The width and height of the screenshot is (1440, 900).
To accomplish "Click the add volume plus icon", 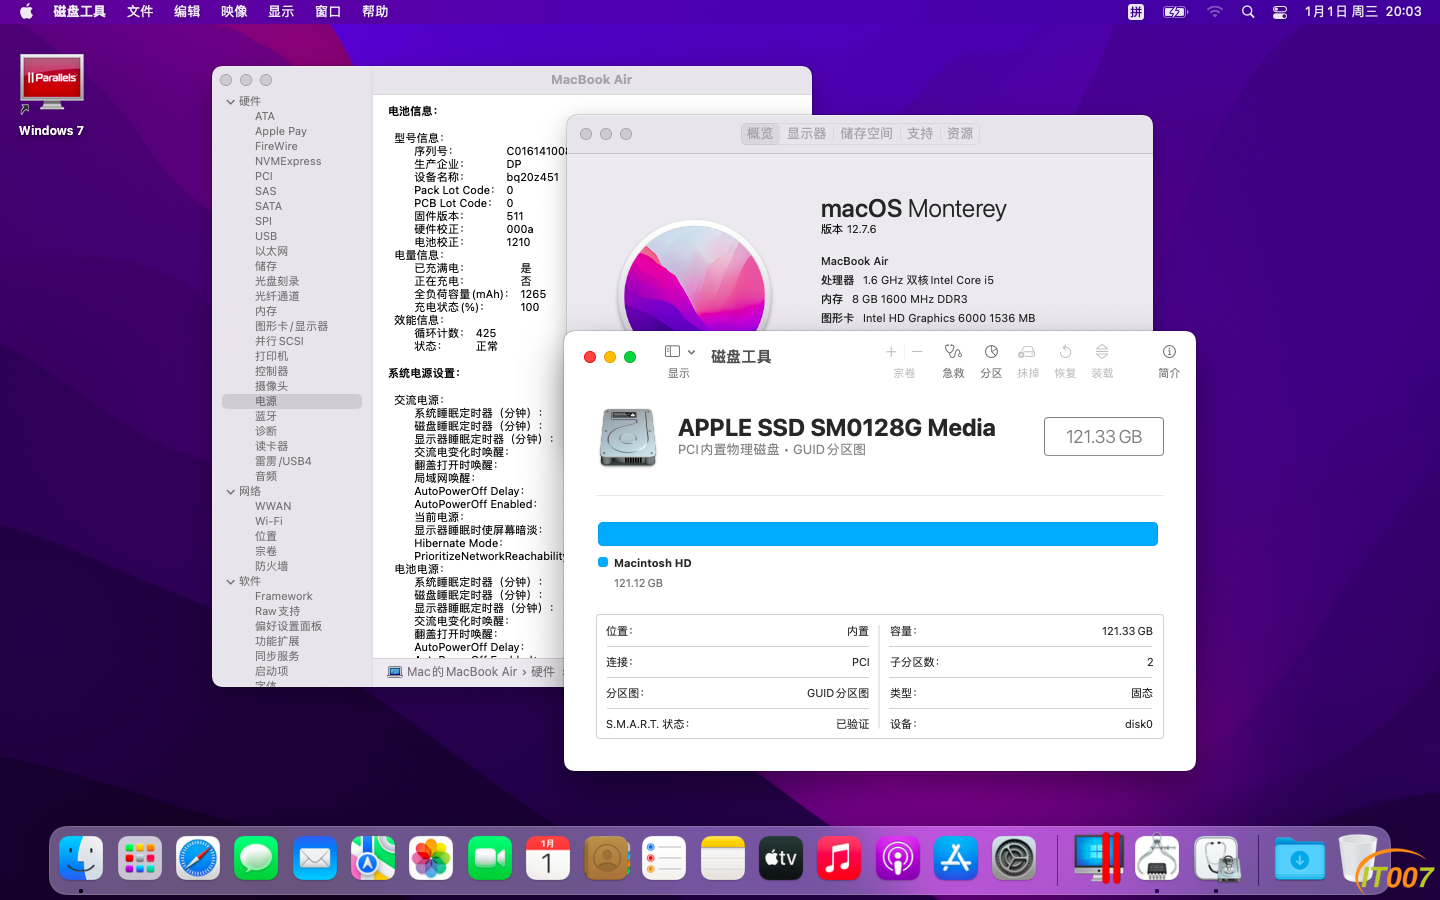I will (891, 352).
